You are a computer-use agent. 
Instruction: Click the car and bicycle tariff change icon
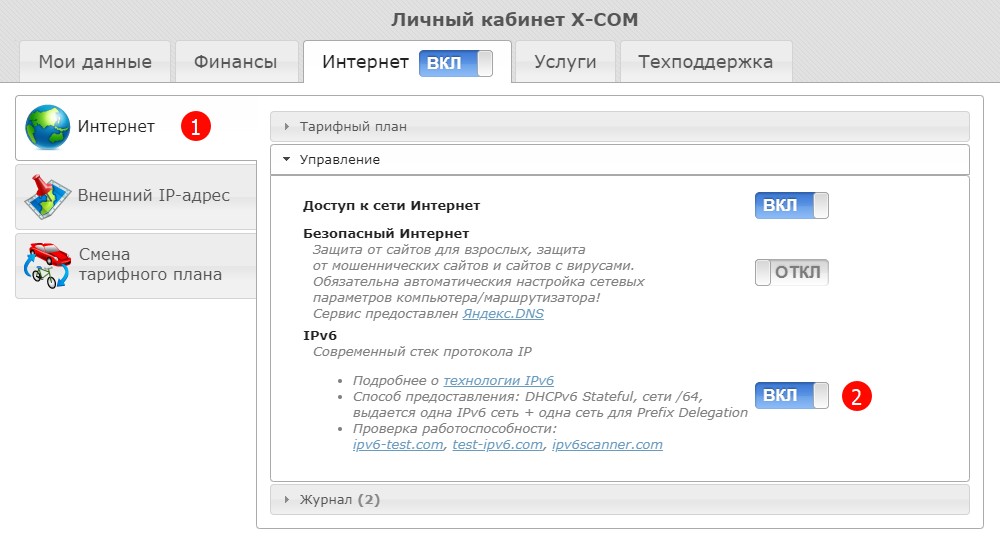(x=47, y=265)
